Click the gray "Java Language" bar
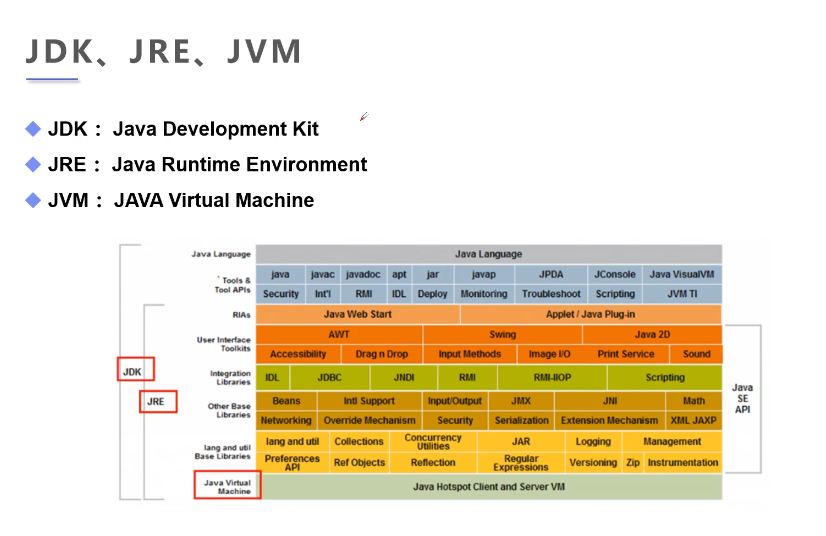 coord(489,254)
